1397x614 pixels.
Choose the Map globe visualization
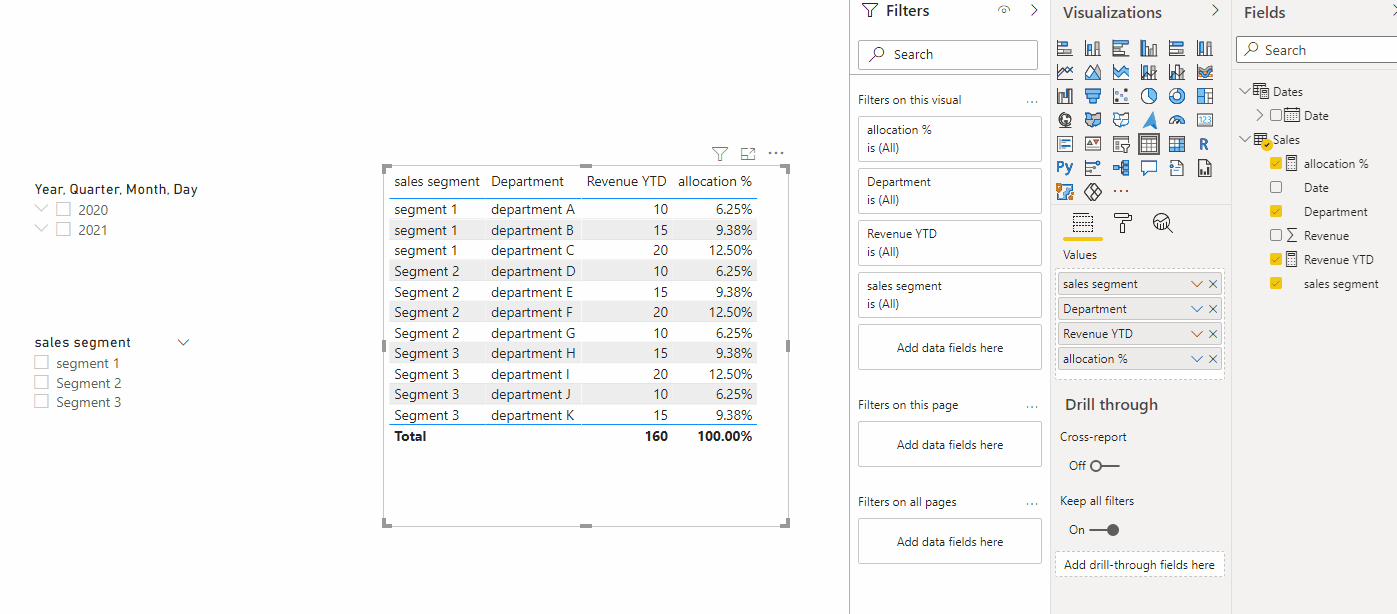(1065, 120)
